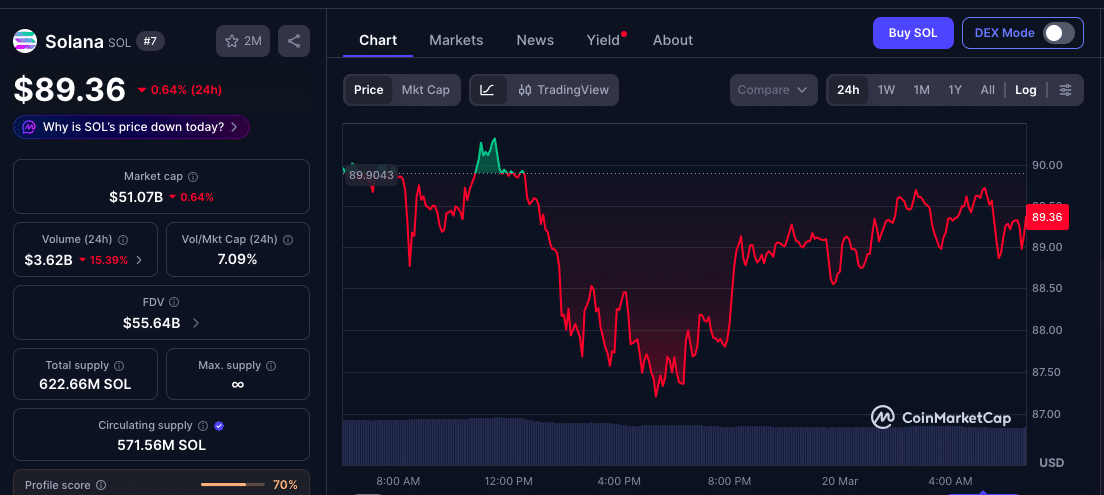
Task: Open the Chart tab
Action: point(378,40)
